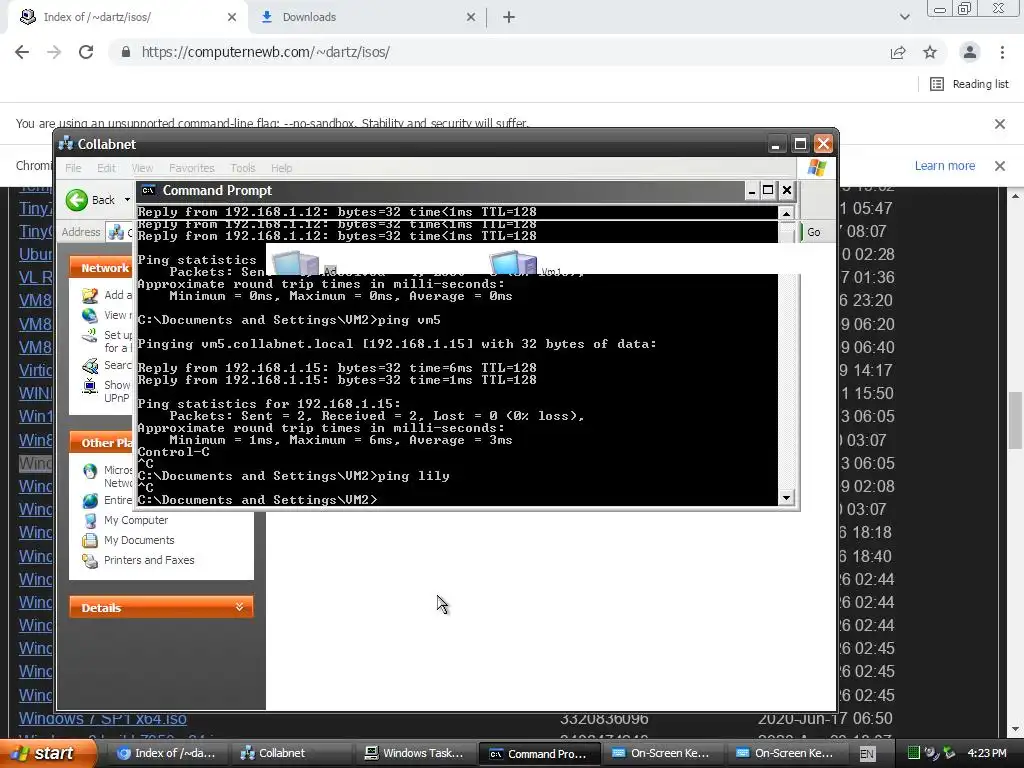
Task: Open the Chrome profile avatar menu
Action: 970,52
